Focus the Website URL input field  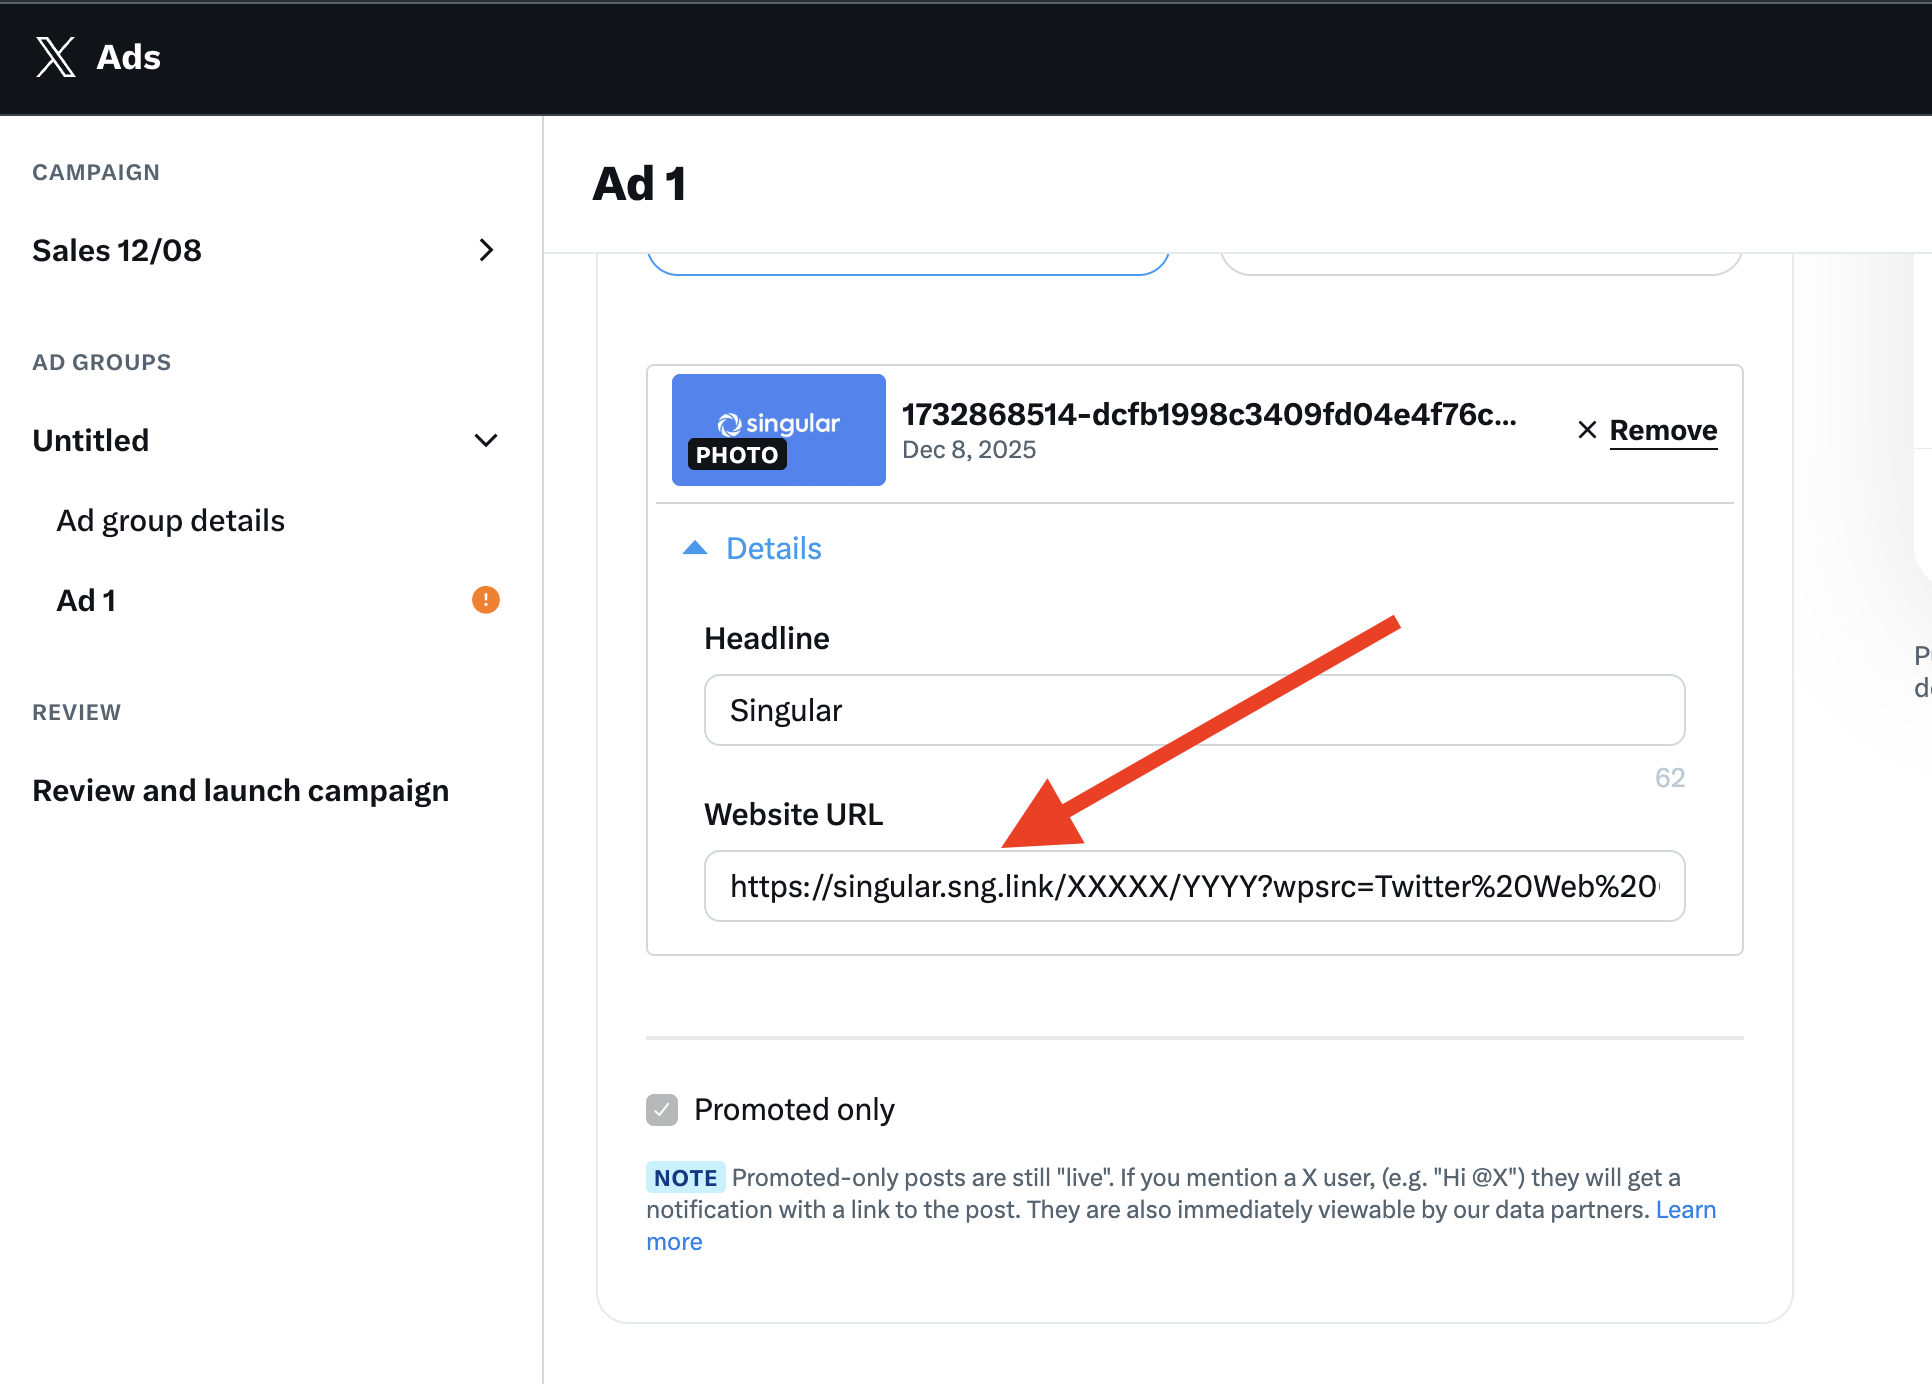pyautogui.click(x=1195, y=886)
